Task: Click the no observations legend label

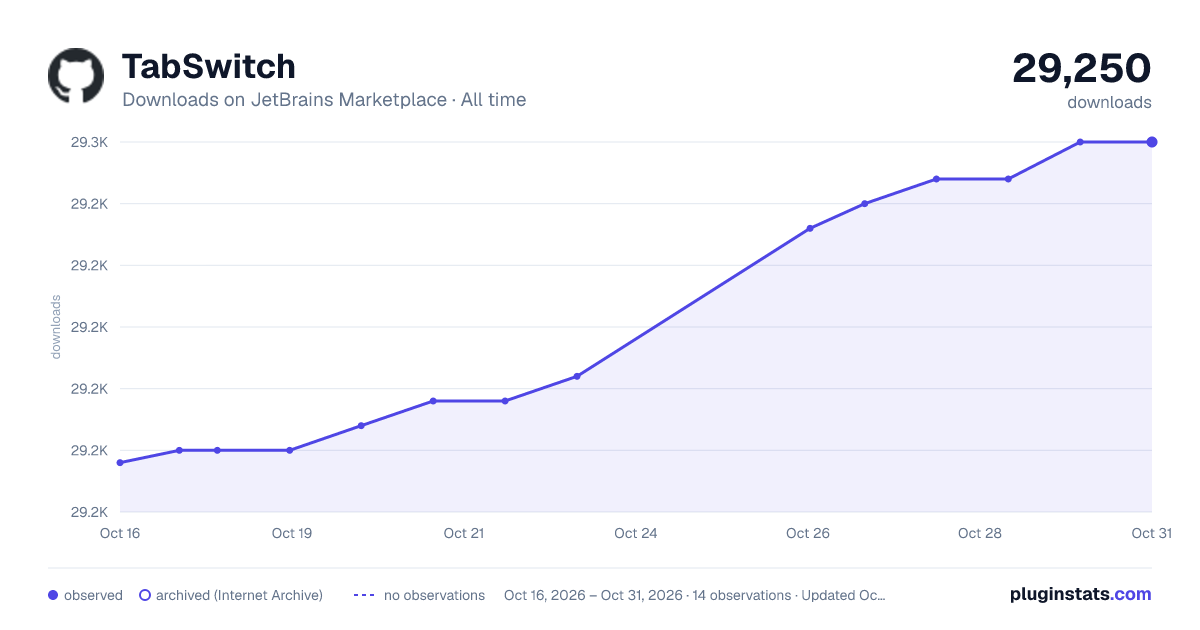Action: coord(434,595)
